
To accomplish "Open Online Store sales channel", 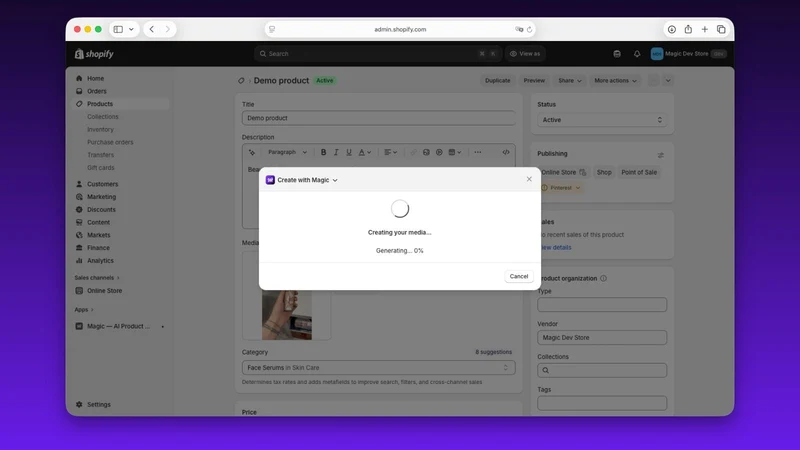I will [x=105, y=291].
